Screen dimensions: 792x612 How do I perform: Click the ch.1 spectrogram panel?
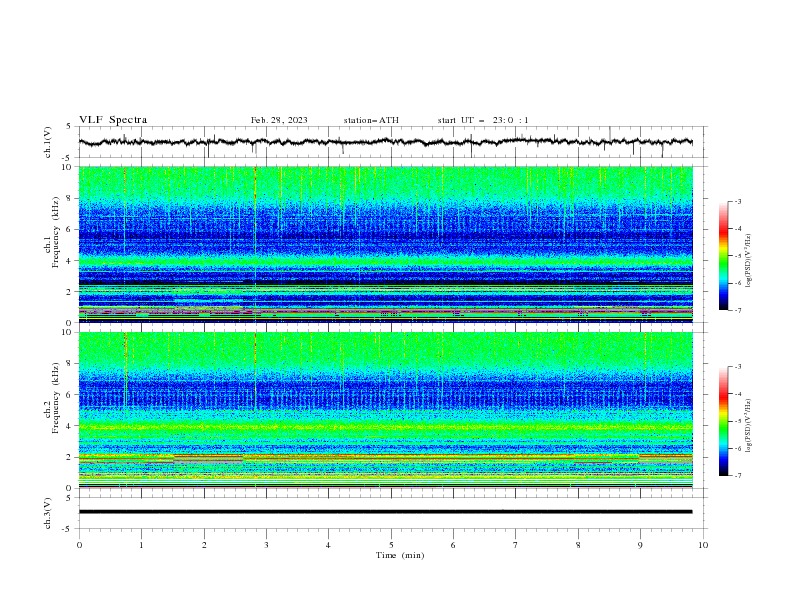click(x=386, y=244)
